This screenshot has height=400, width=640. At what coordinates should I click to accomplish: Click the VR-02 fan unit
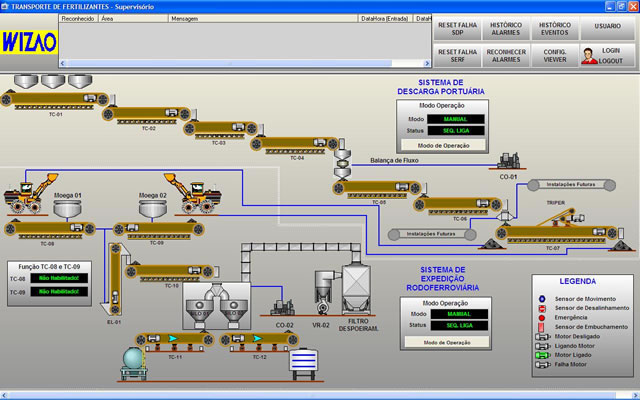[323, 293]
